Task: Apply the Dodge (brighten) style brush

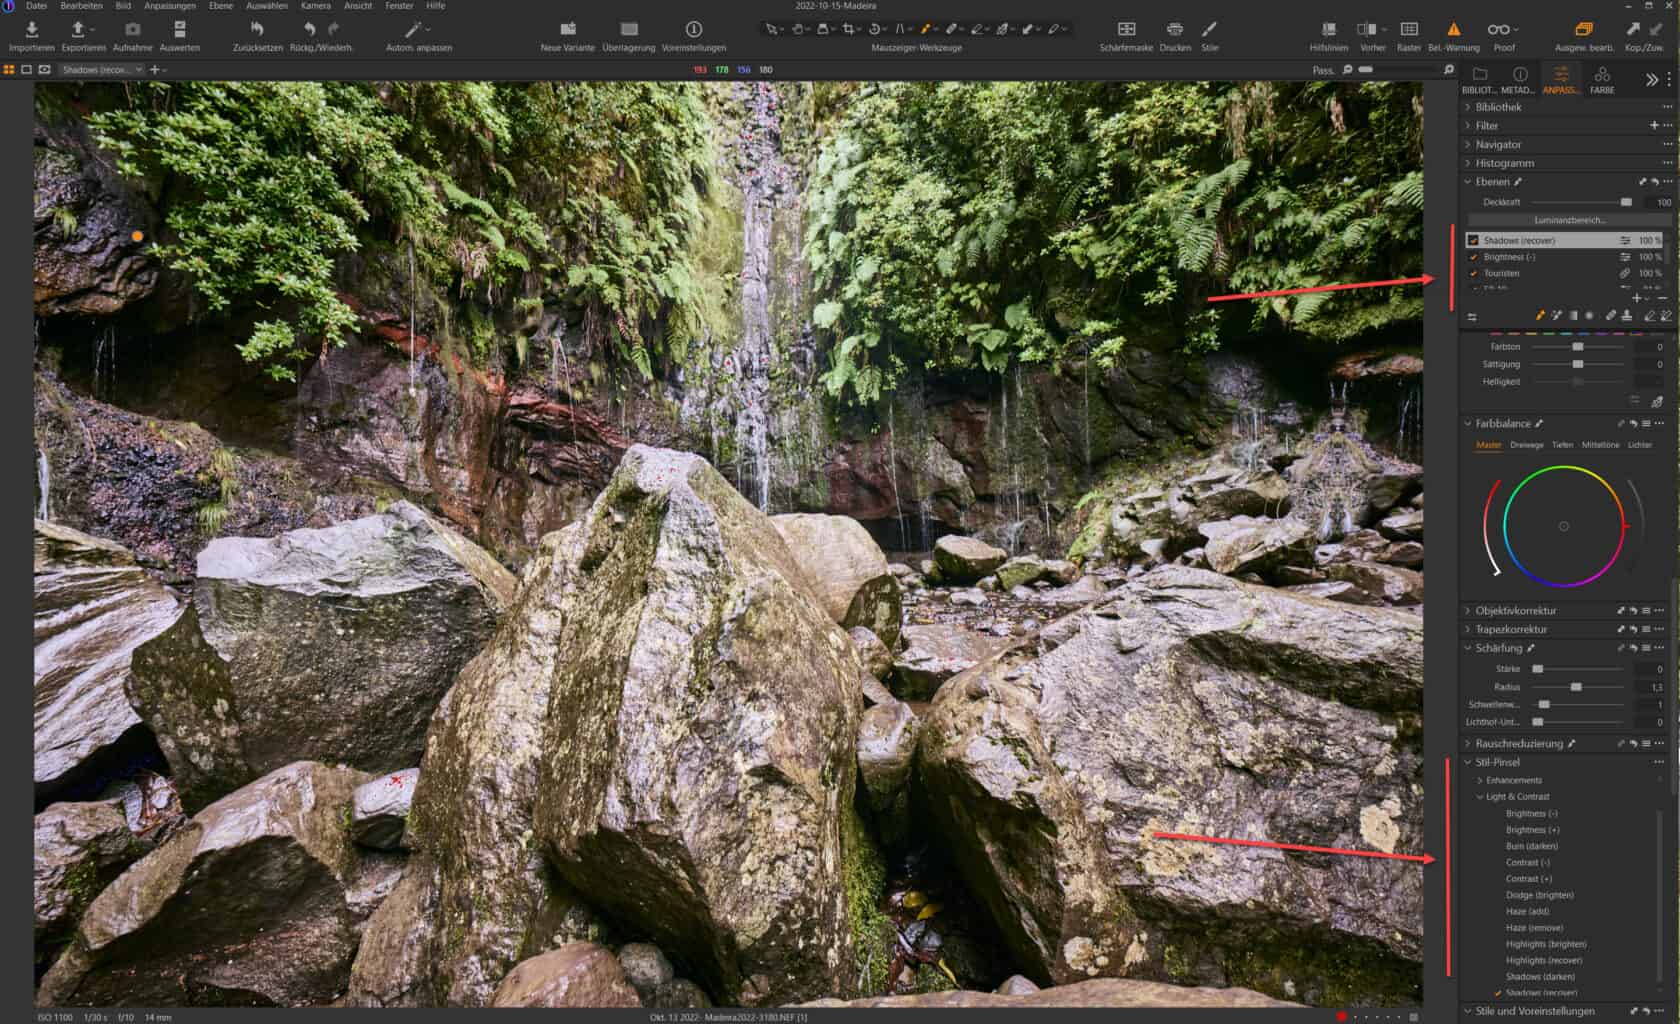Action: (x=1539, y=895)
